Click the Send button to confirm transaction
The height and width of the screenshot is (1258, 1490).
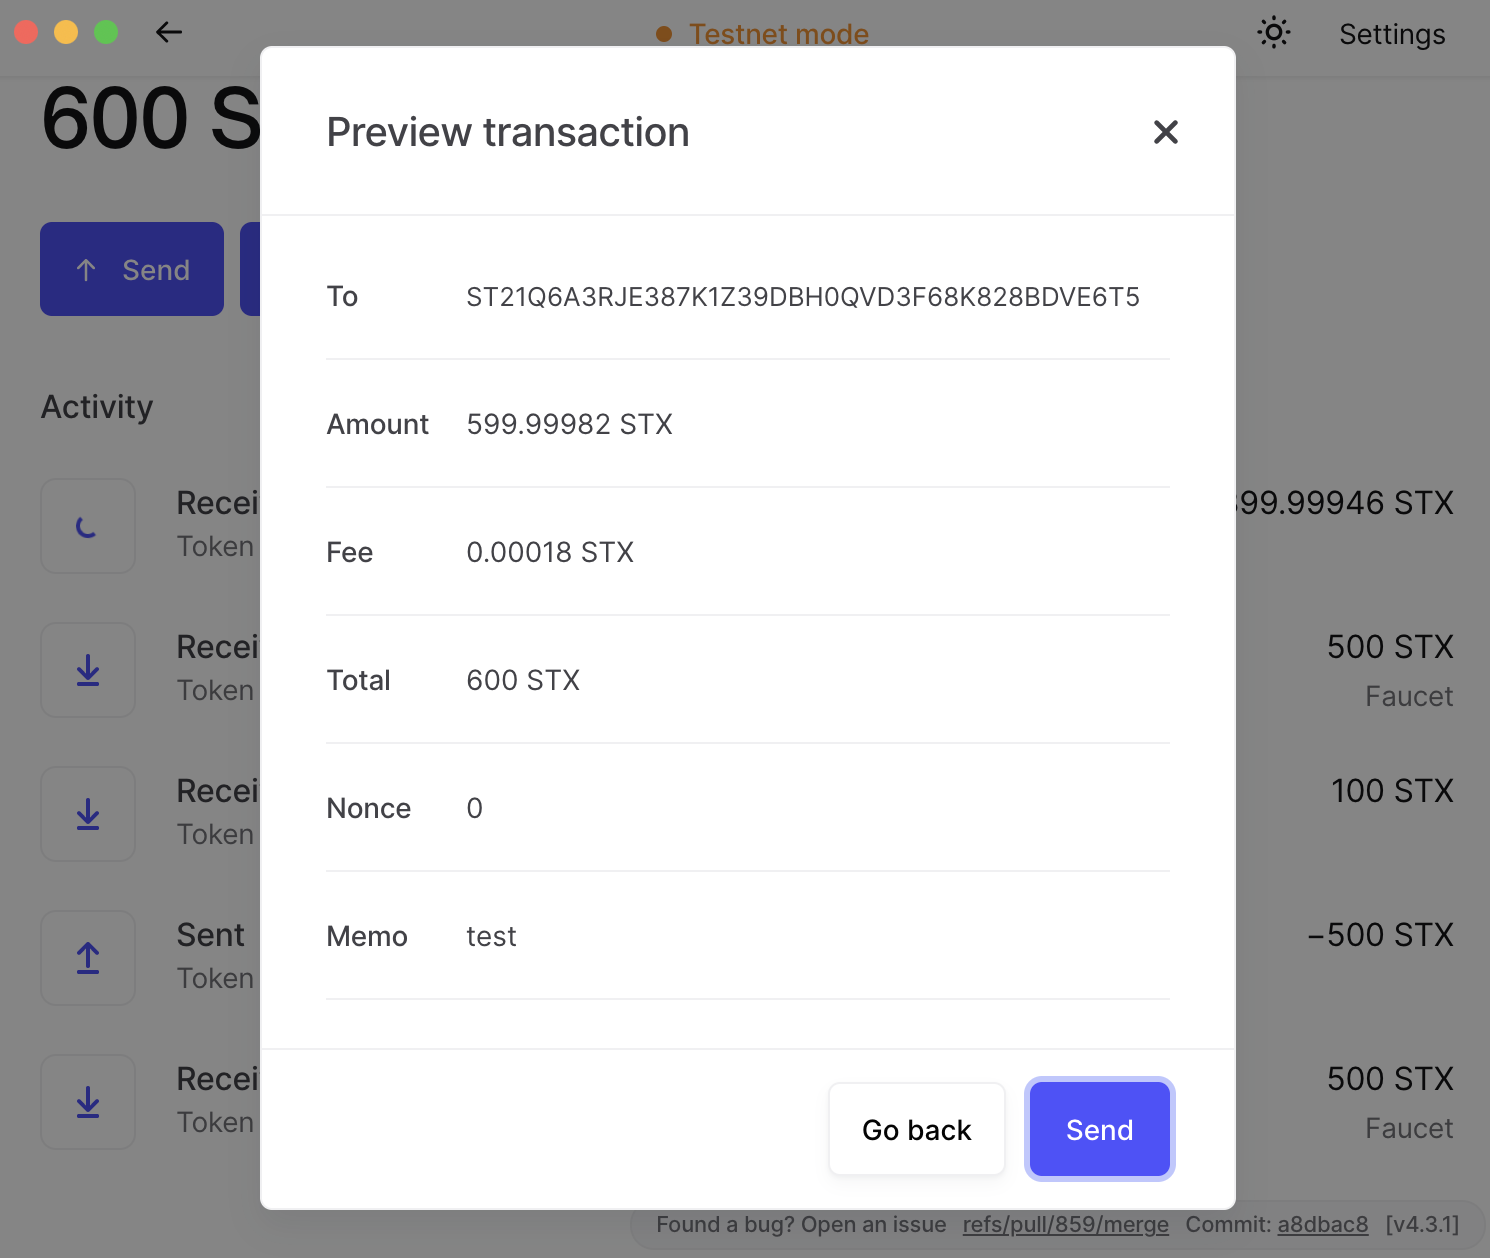tap(1099, 1129)
